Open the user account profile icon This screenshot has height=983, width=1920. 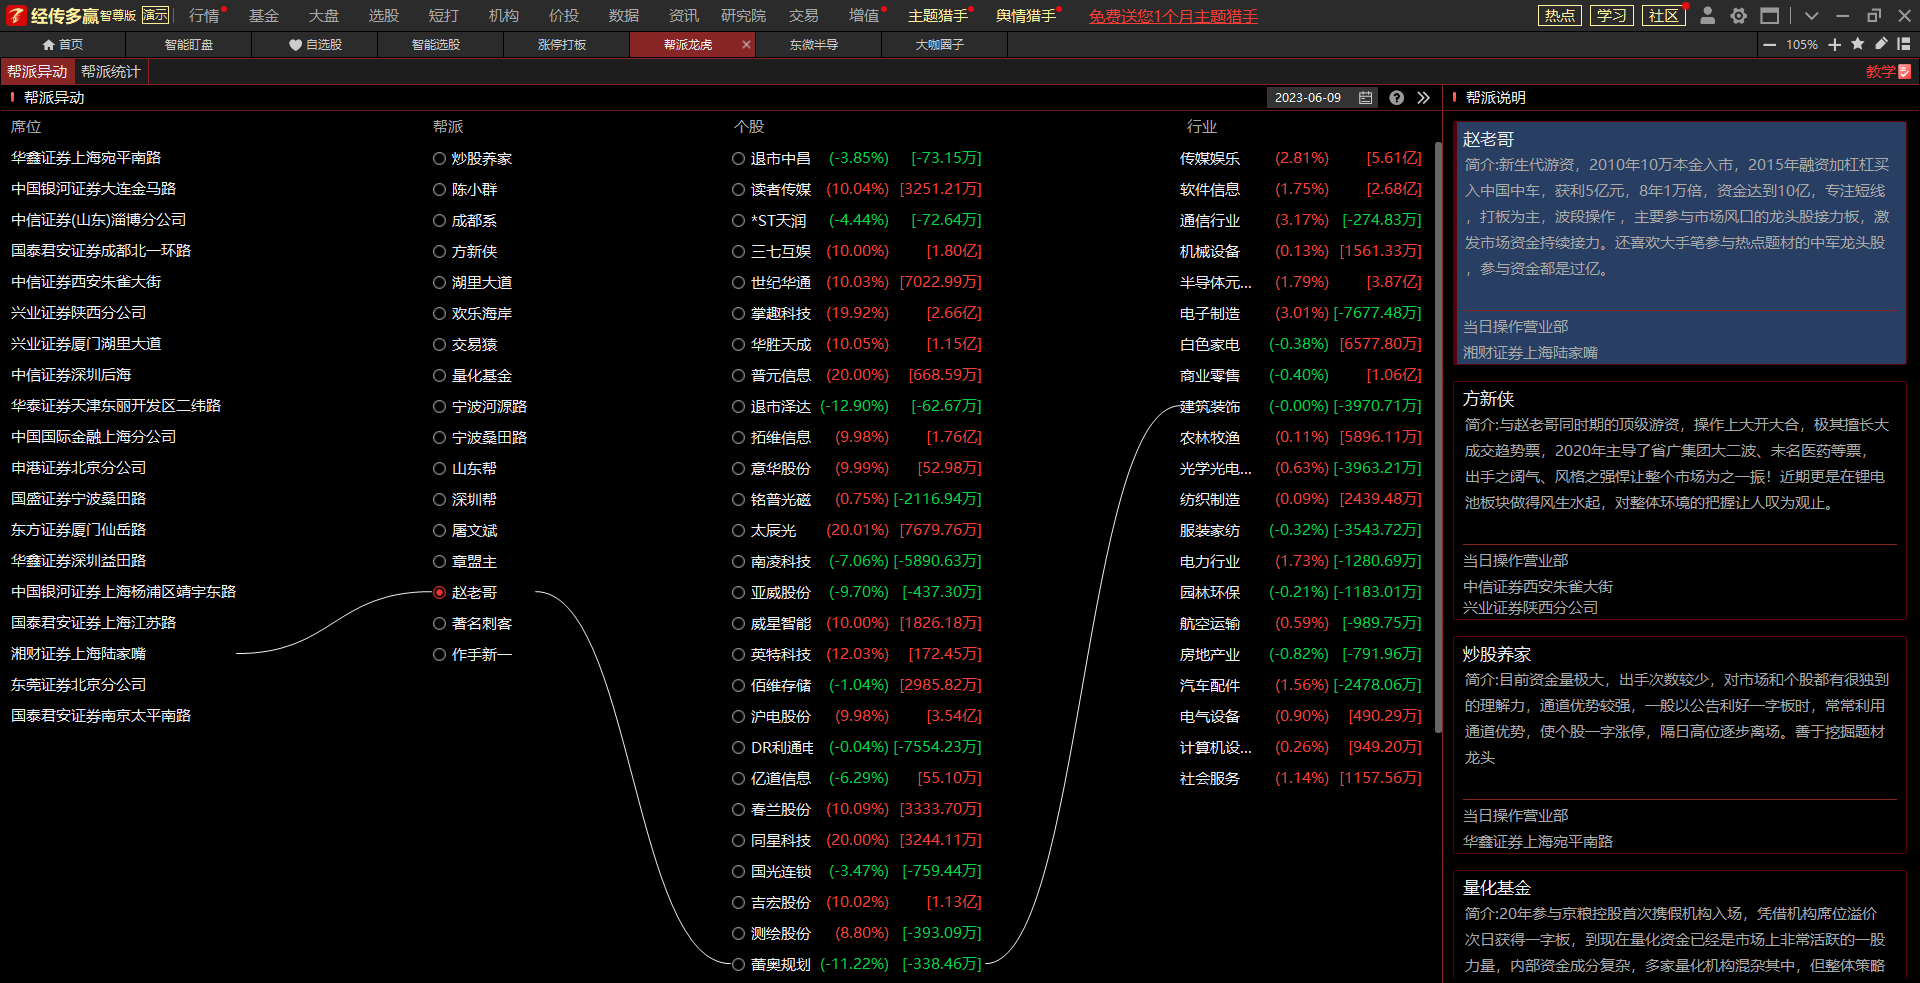[1708, 15]
